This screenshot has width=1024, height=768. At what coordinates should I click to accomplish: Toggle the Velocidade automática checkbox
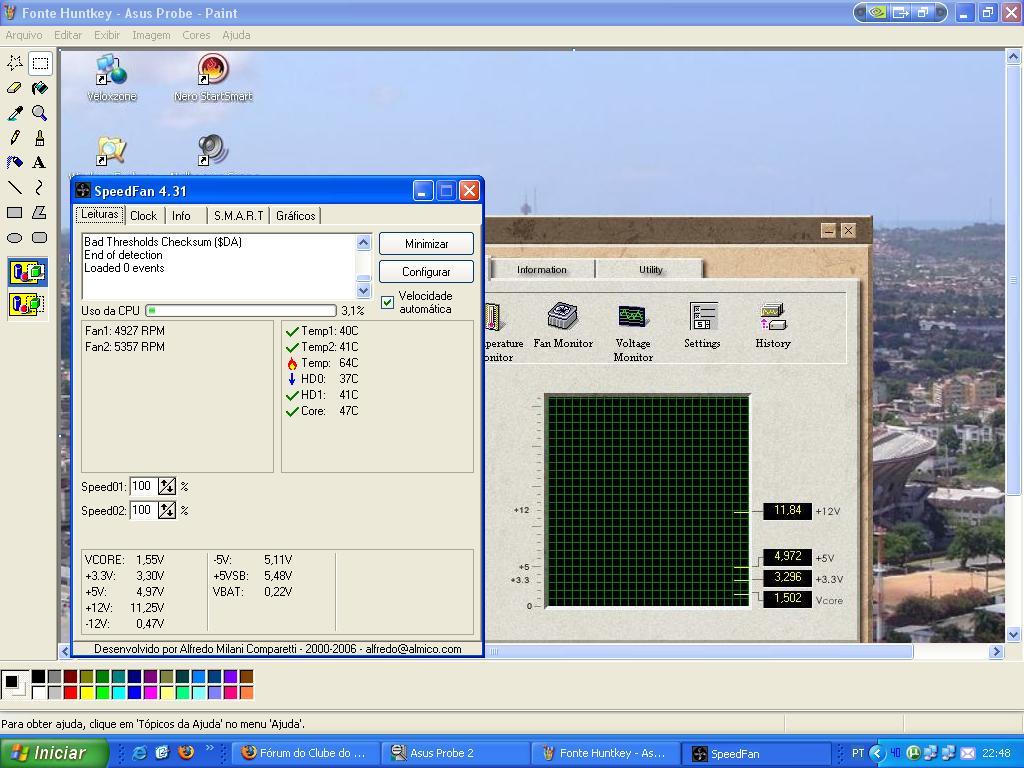pyautogui.click(x=387, y=302)
